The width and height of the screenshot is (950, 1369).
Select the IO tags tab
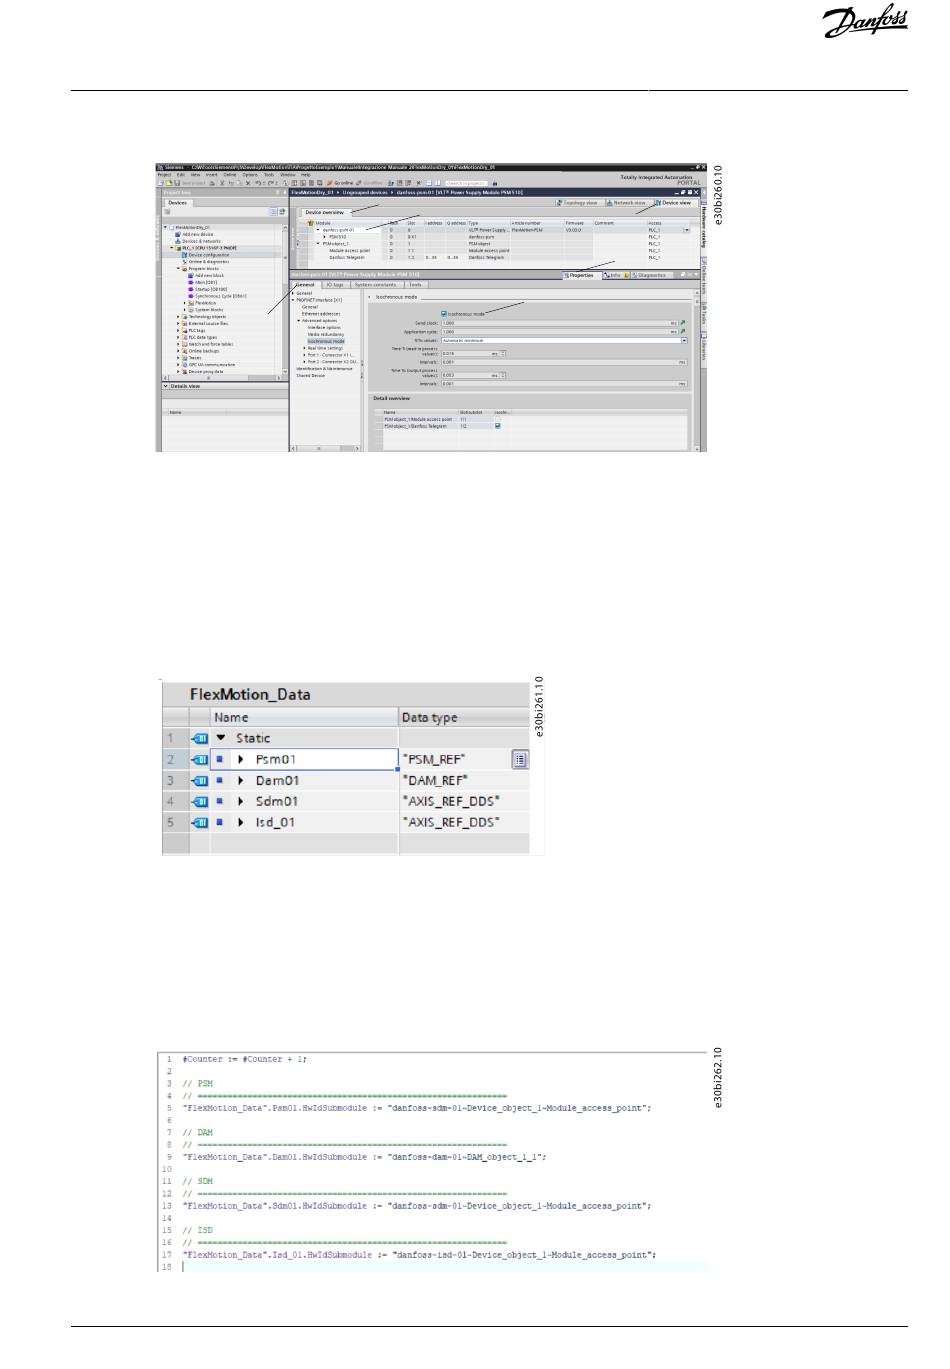pos(335,285)
